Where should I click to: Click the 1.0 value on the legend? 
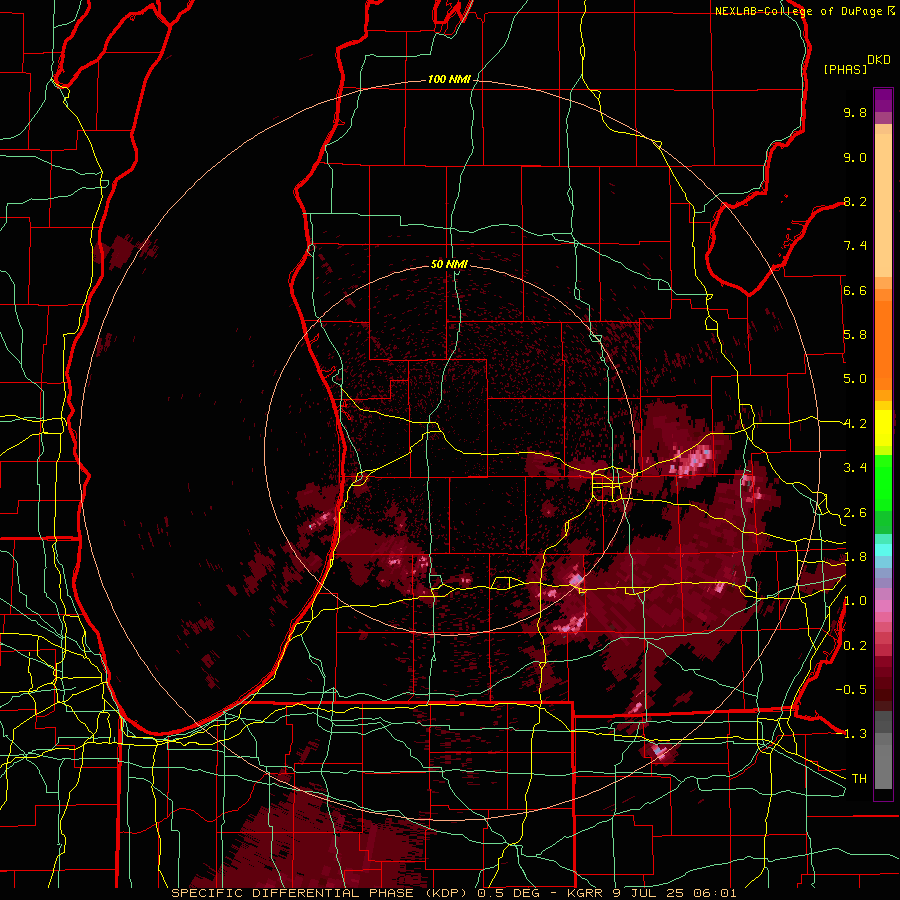pos(855,601)
